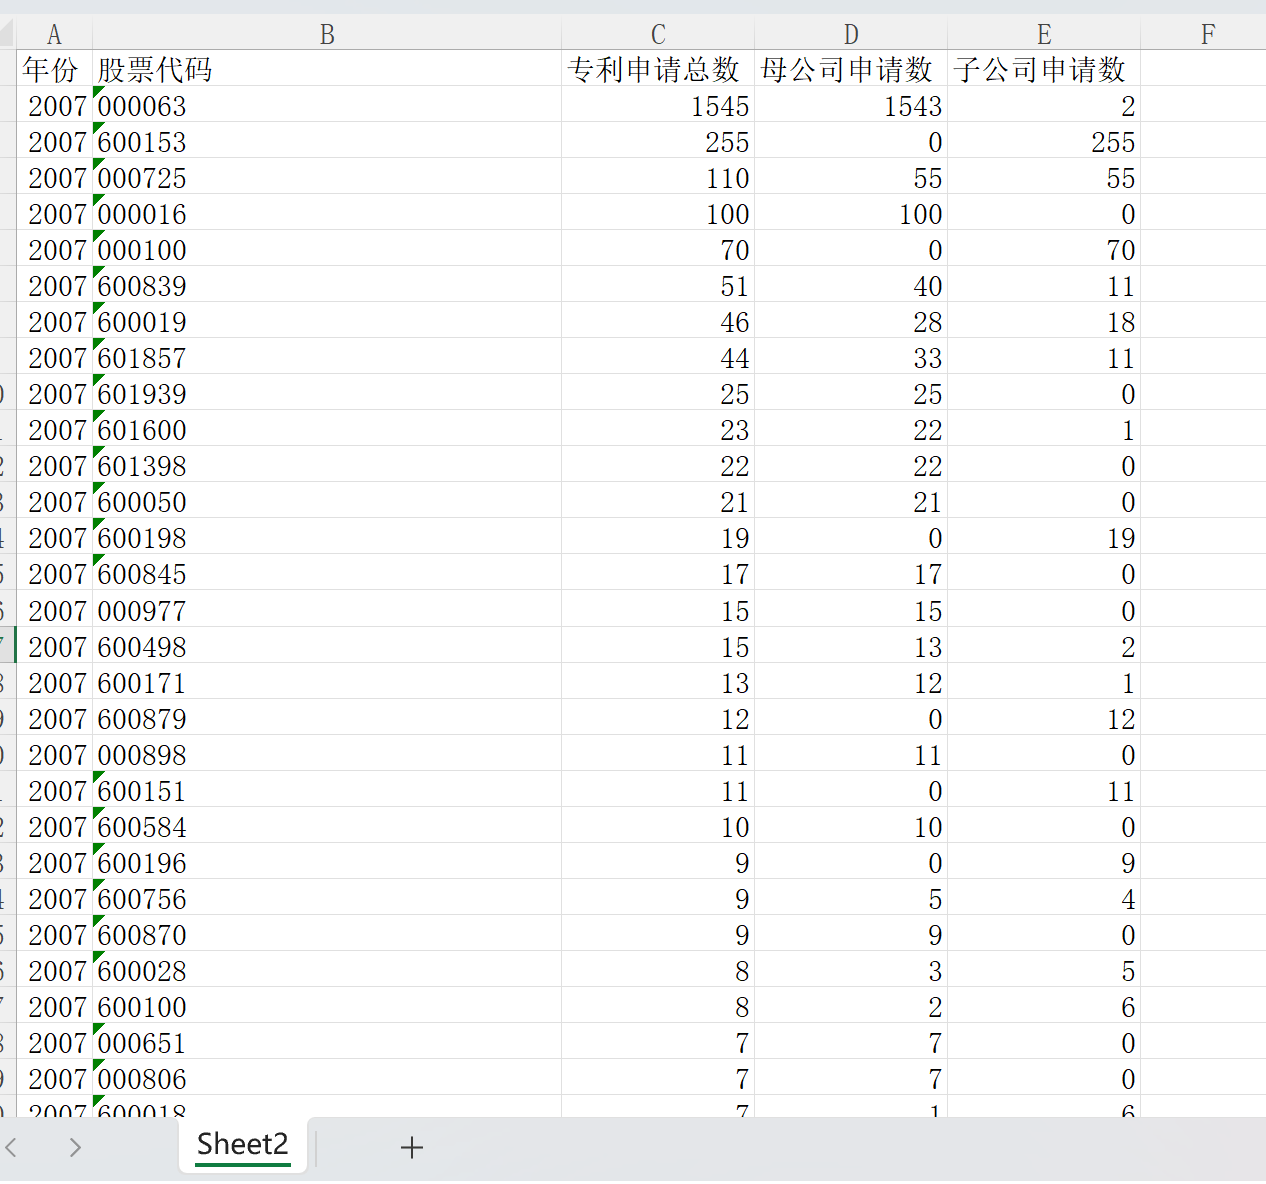The width and height of the screenshot is (1266, 1184).
Task: Click parent company value 100
Action: pos(851,212)
